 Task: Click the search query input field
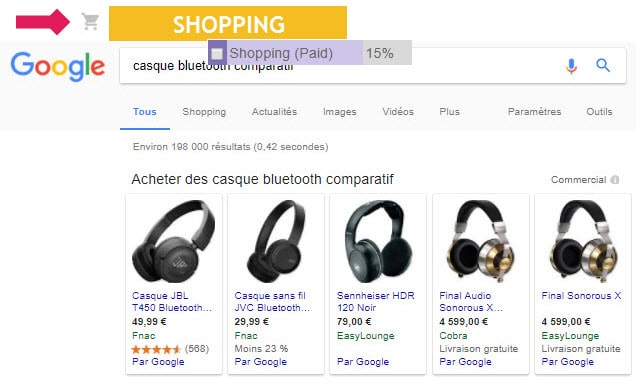(x=341, y=66)
